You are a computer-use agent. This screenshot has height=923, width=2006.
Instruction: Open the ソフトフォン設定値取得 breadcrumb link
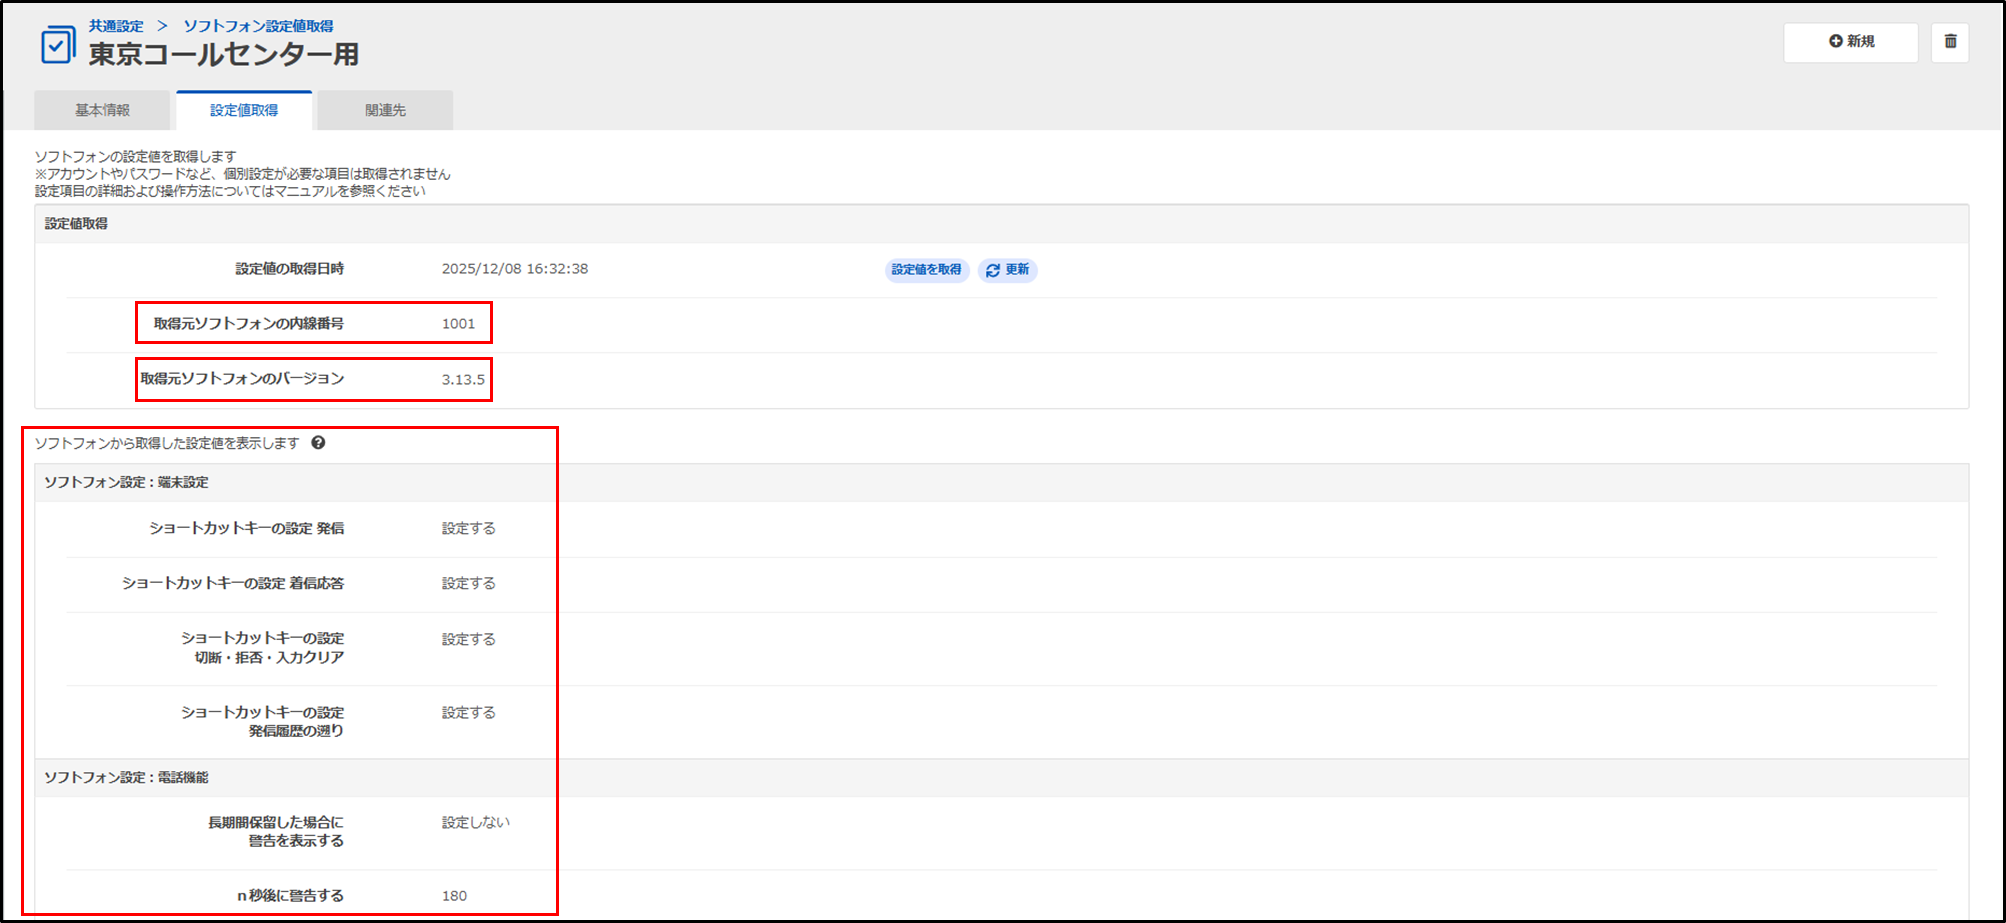click(258, 26)
